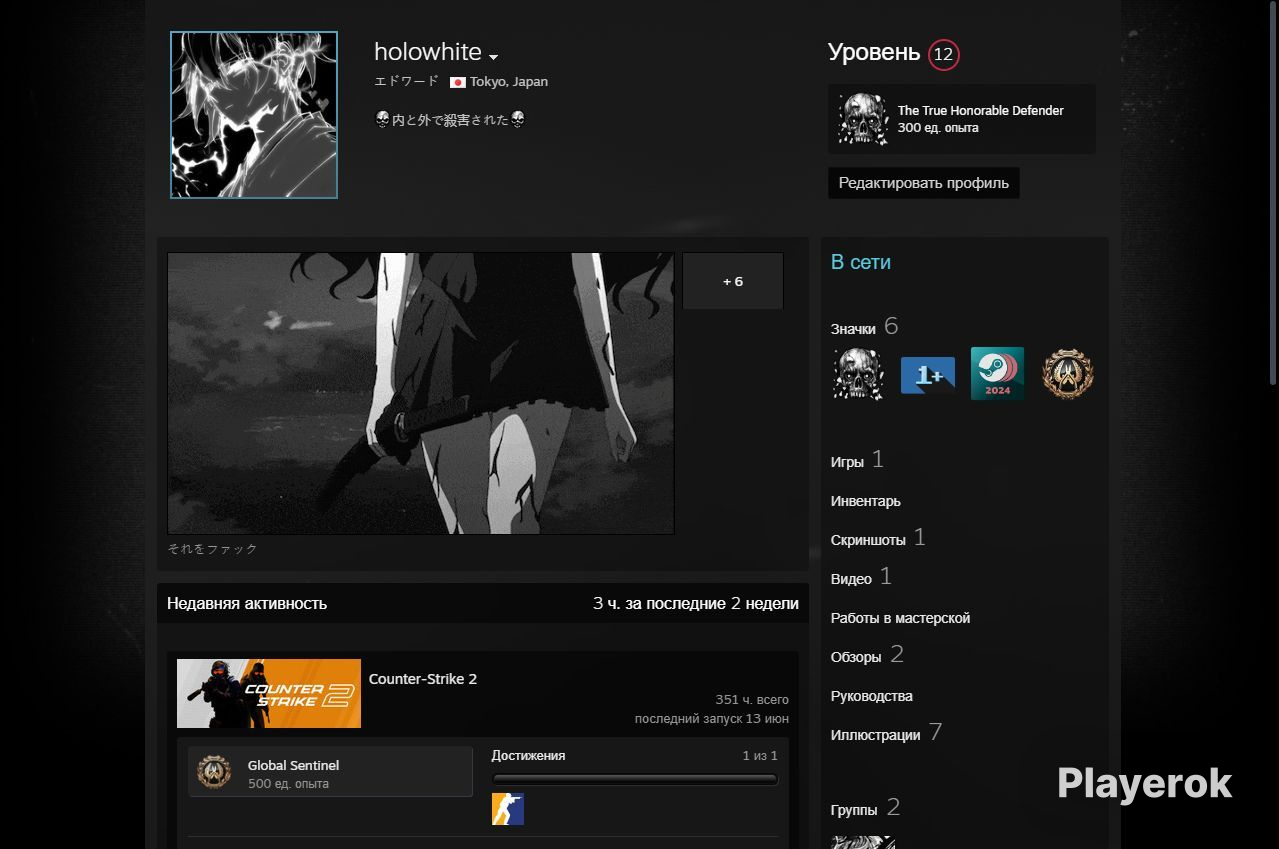The image size is (1279, 849).
Task: Open the Уровень 12 level badge
Action: point(943,54)
